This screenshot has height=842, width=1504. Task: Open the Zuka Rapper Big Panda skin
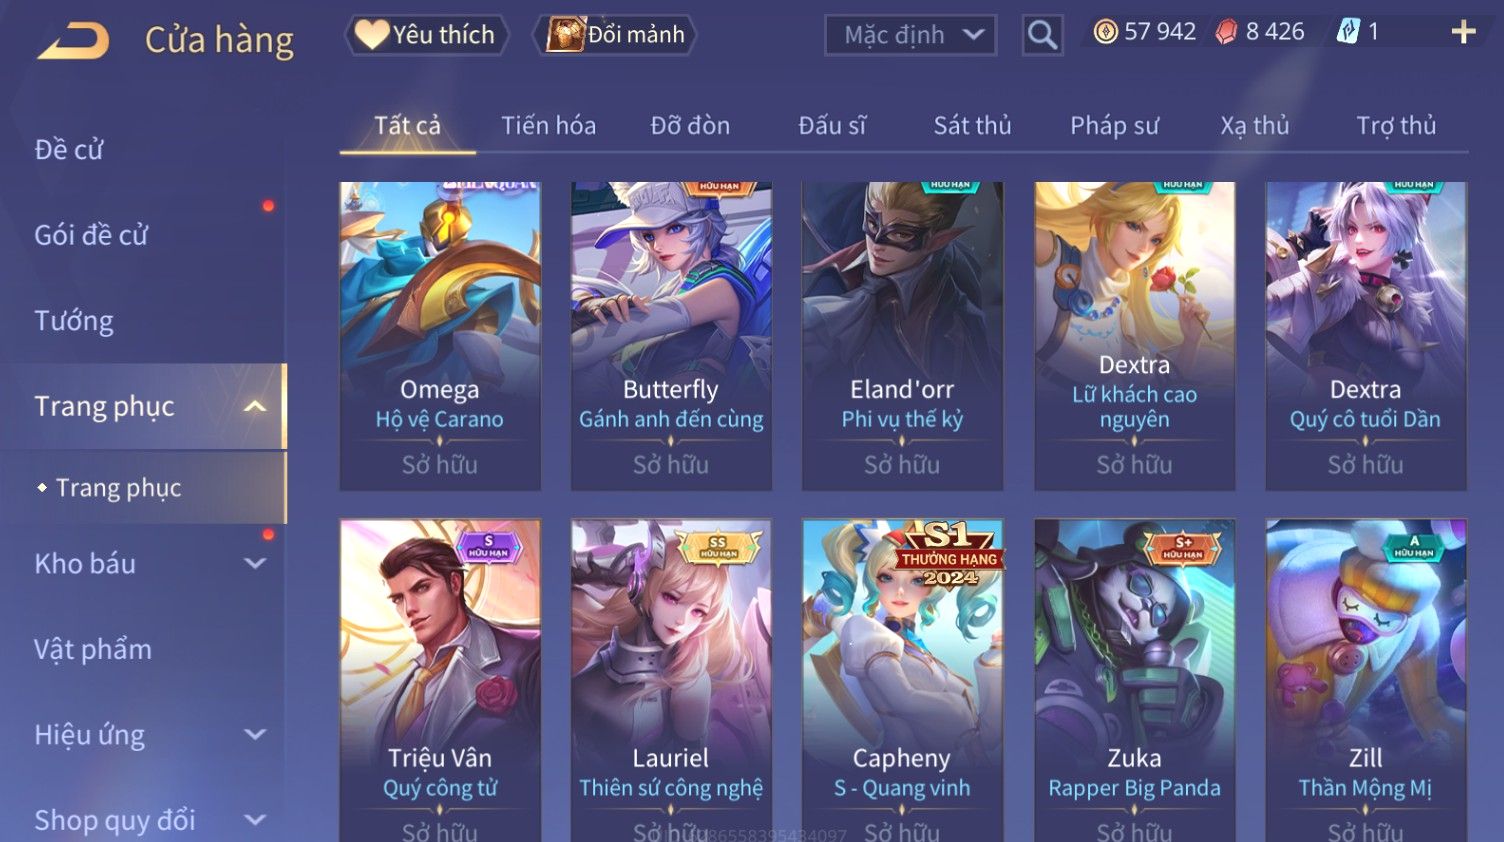point(1134,680)
